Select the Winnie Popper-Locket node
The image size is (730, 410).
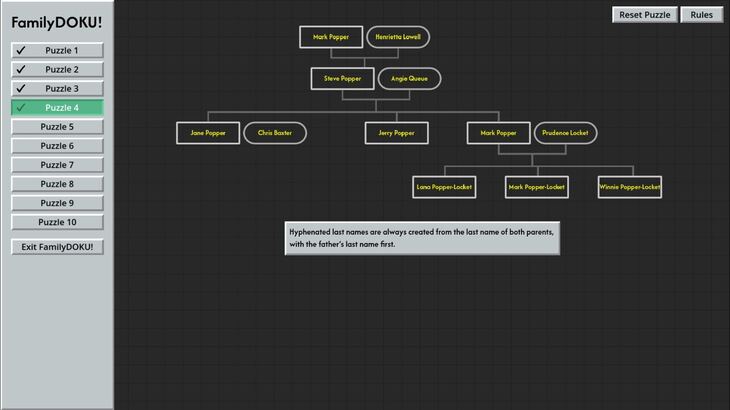point(630,187)
